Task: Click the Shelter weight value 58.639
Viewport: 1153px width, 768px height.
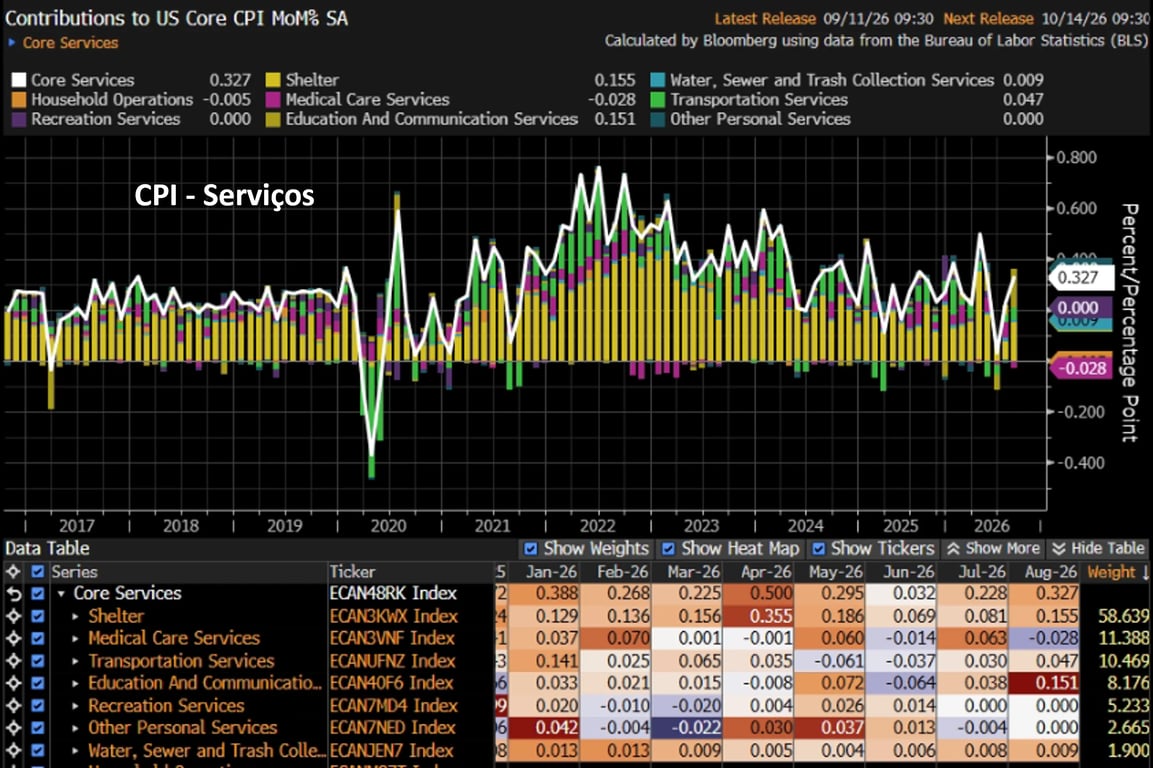Action: pos(1124,616)
